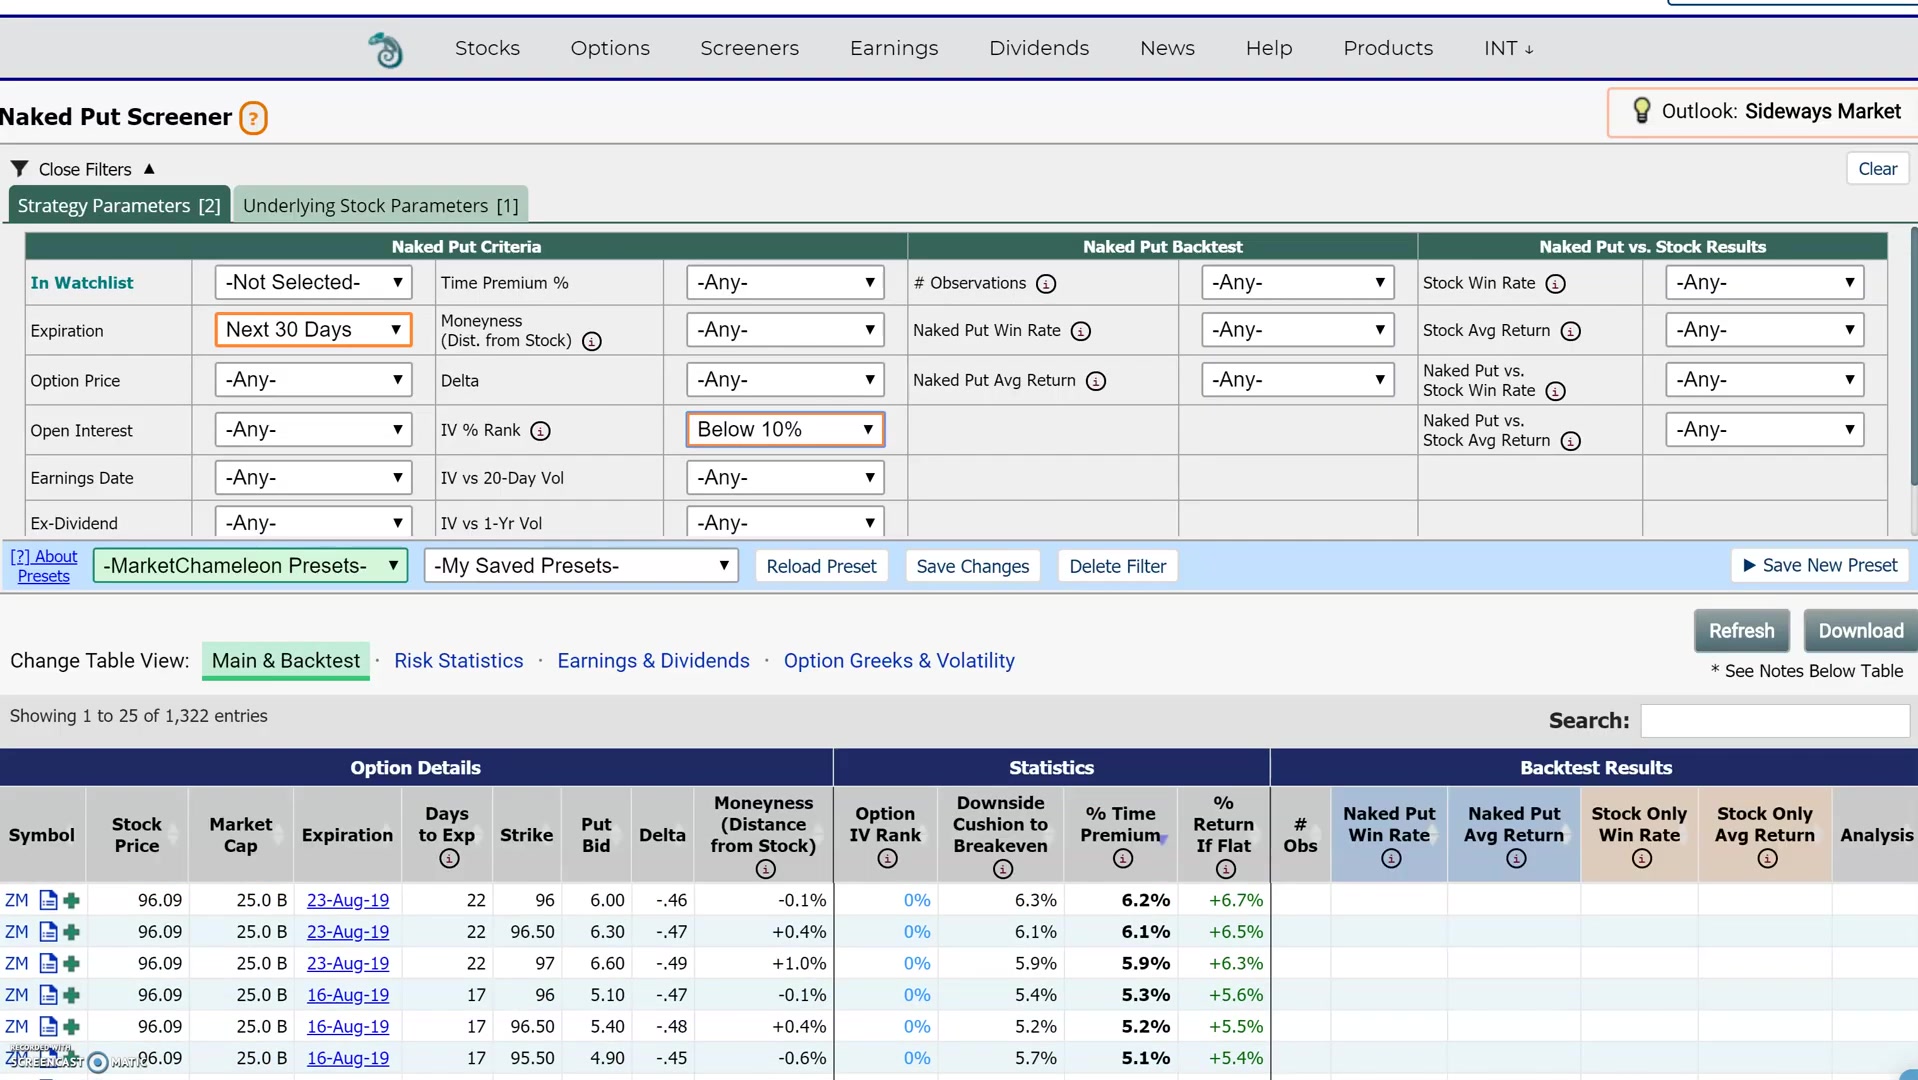
Task: Show info for Stock Win Rate filter
Action: 1555,284
